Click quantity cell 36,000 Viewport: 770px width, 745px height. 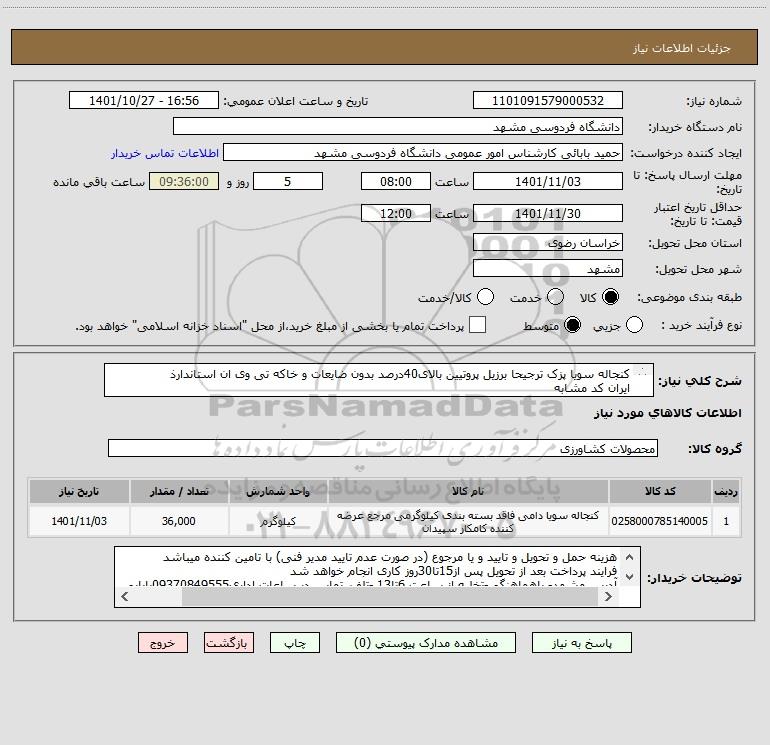[179, 521]
